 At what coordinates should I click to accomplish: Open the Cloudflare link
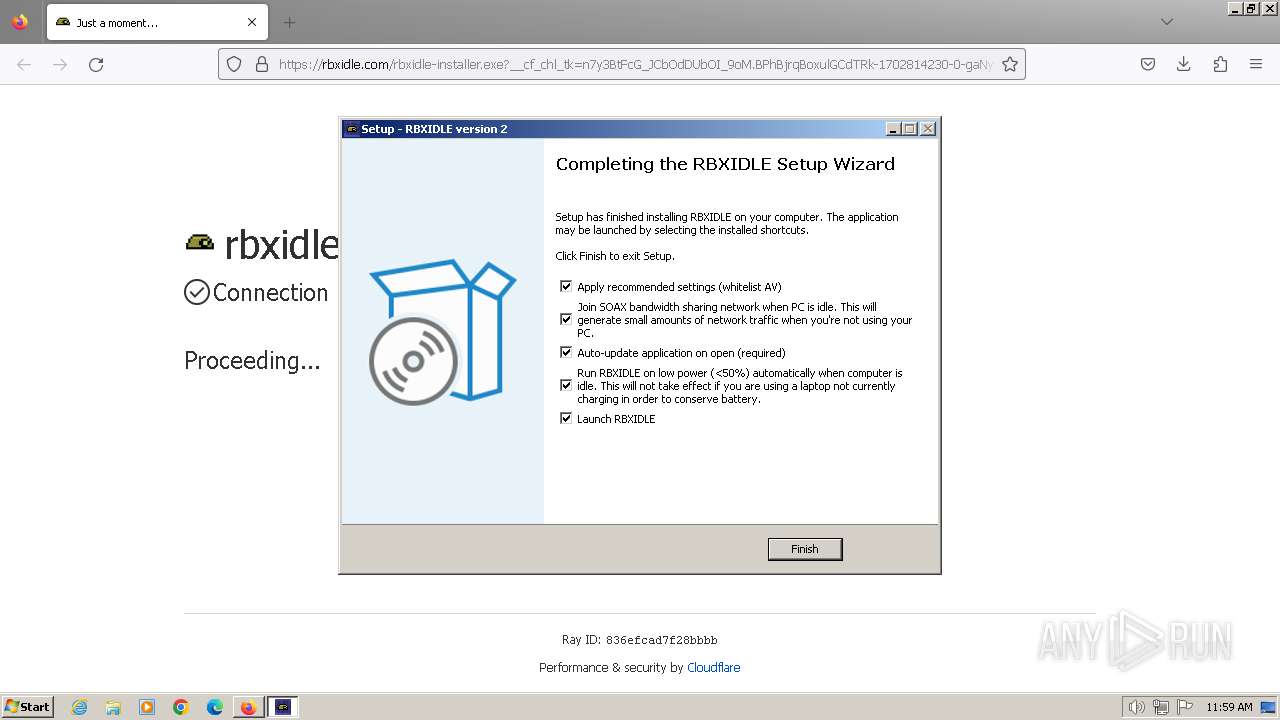[x=713, y=668]
